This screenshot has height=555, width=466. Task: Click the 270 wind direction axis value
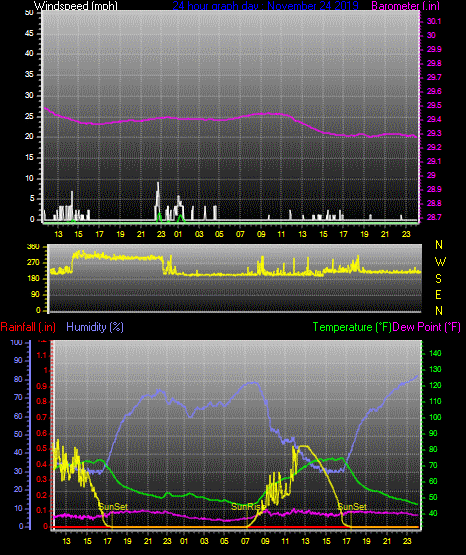click(33, 263)
